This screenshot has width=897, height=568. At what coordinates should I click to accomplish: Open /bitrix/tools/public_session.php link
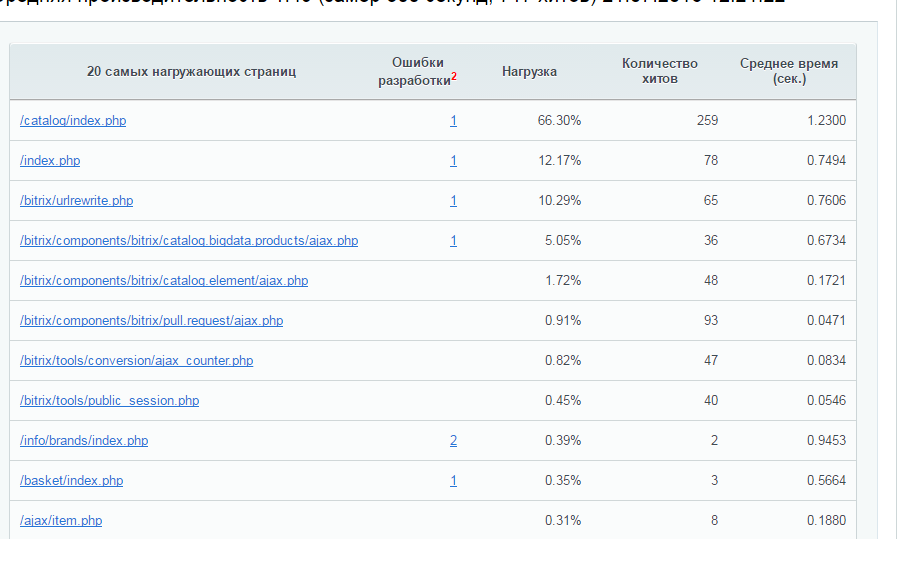tap(110, 401)
